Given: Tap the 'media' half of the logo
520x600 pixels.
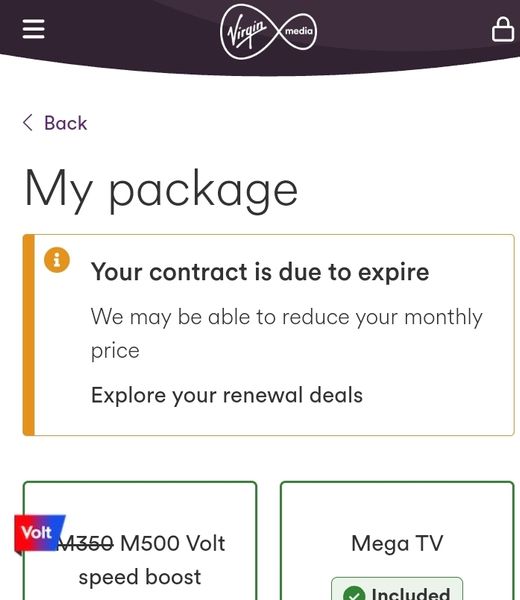Looking at the screenshot, I should 298,31.
